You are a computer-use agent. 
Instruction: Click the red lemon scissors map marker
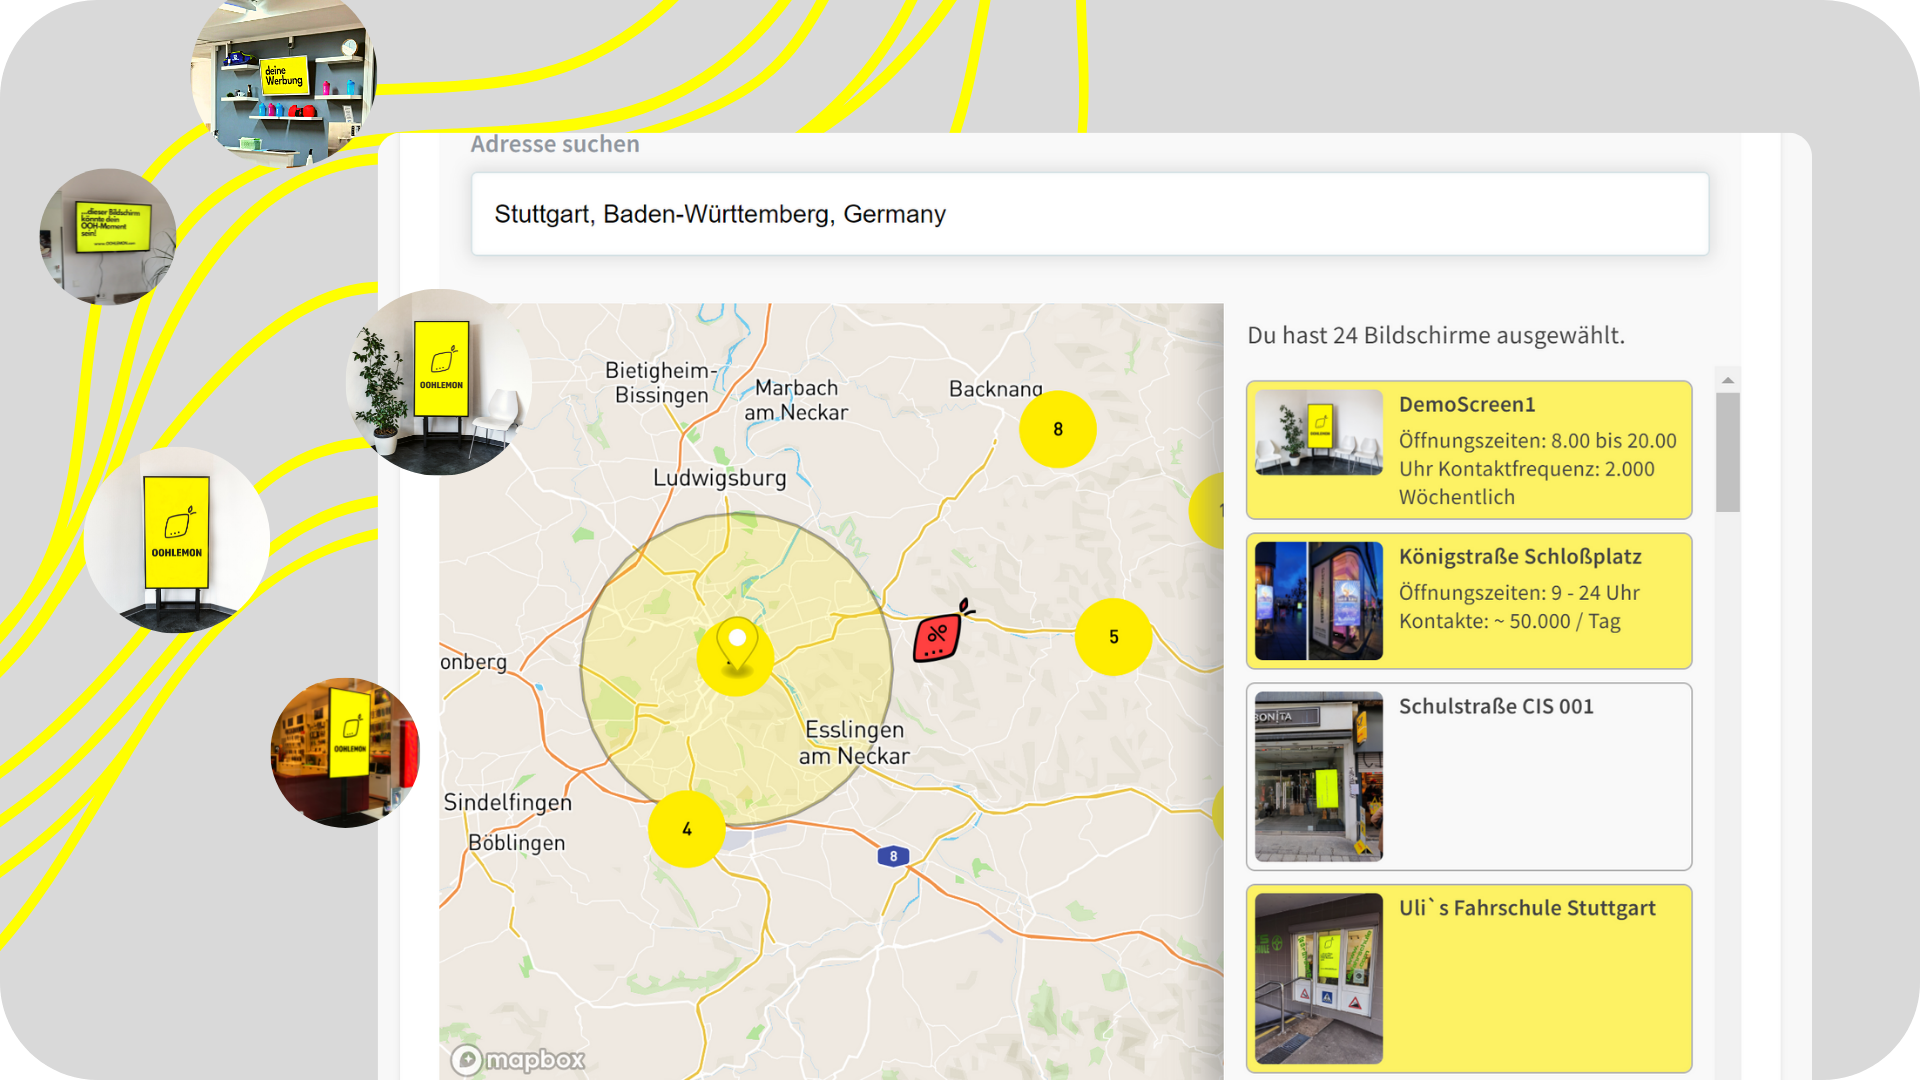click(938, 635)
